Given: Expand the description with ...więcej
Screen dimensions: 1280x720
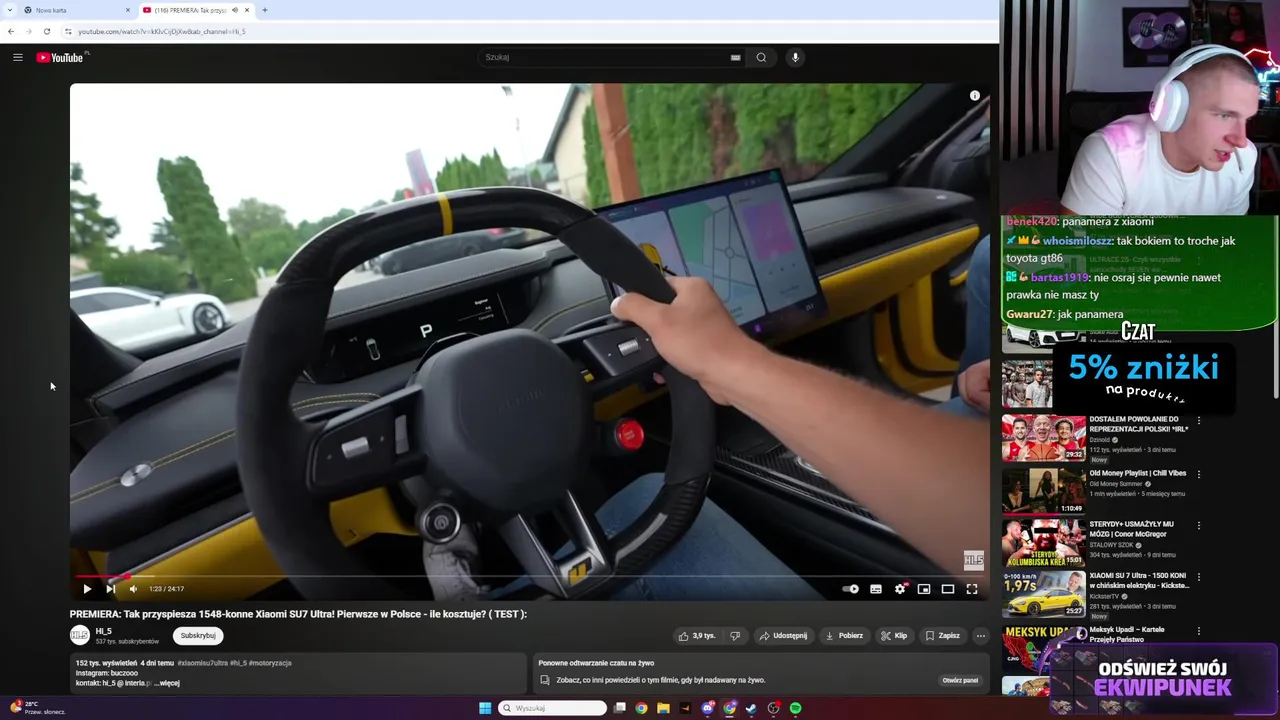Looking at the screenshot, I should coord(167,683).
